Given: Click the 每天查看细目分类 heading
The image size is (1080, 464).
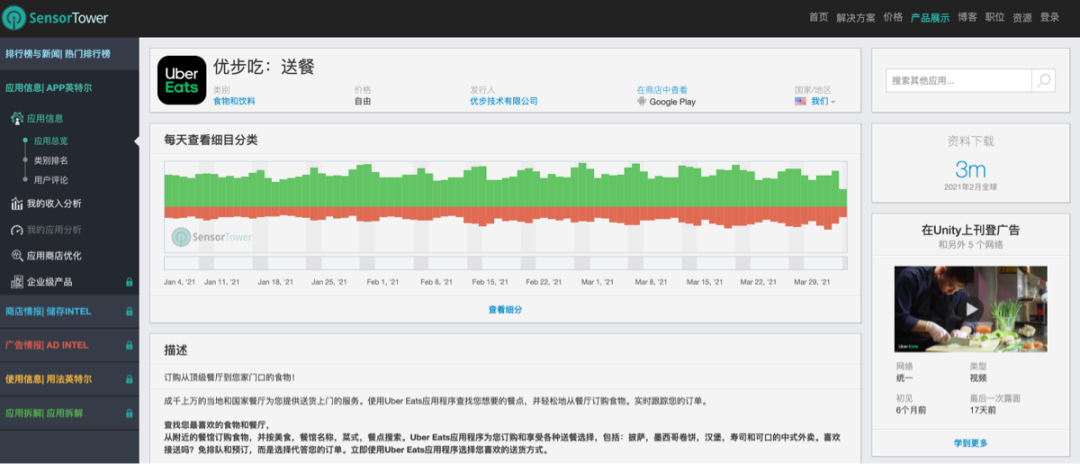Looking at the screenshot, I should pyautogui.click(x=211, y=140).
